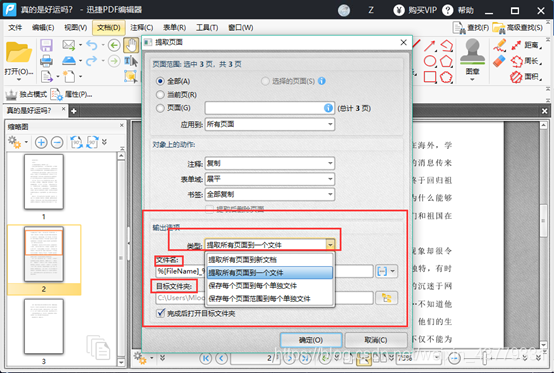The height and width of the screenshot is (373, 554).
Task: Open a file with the folder icon
Action: pos(18,52)
